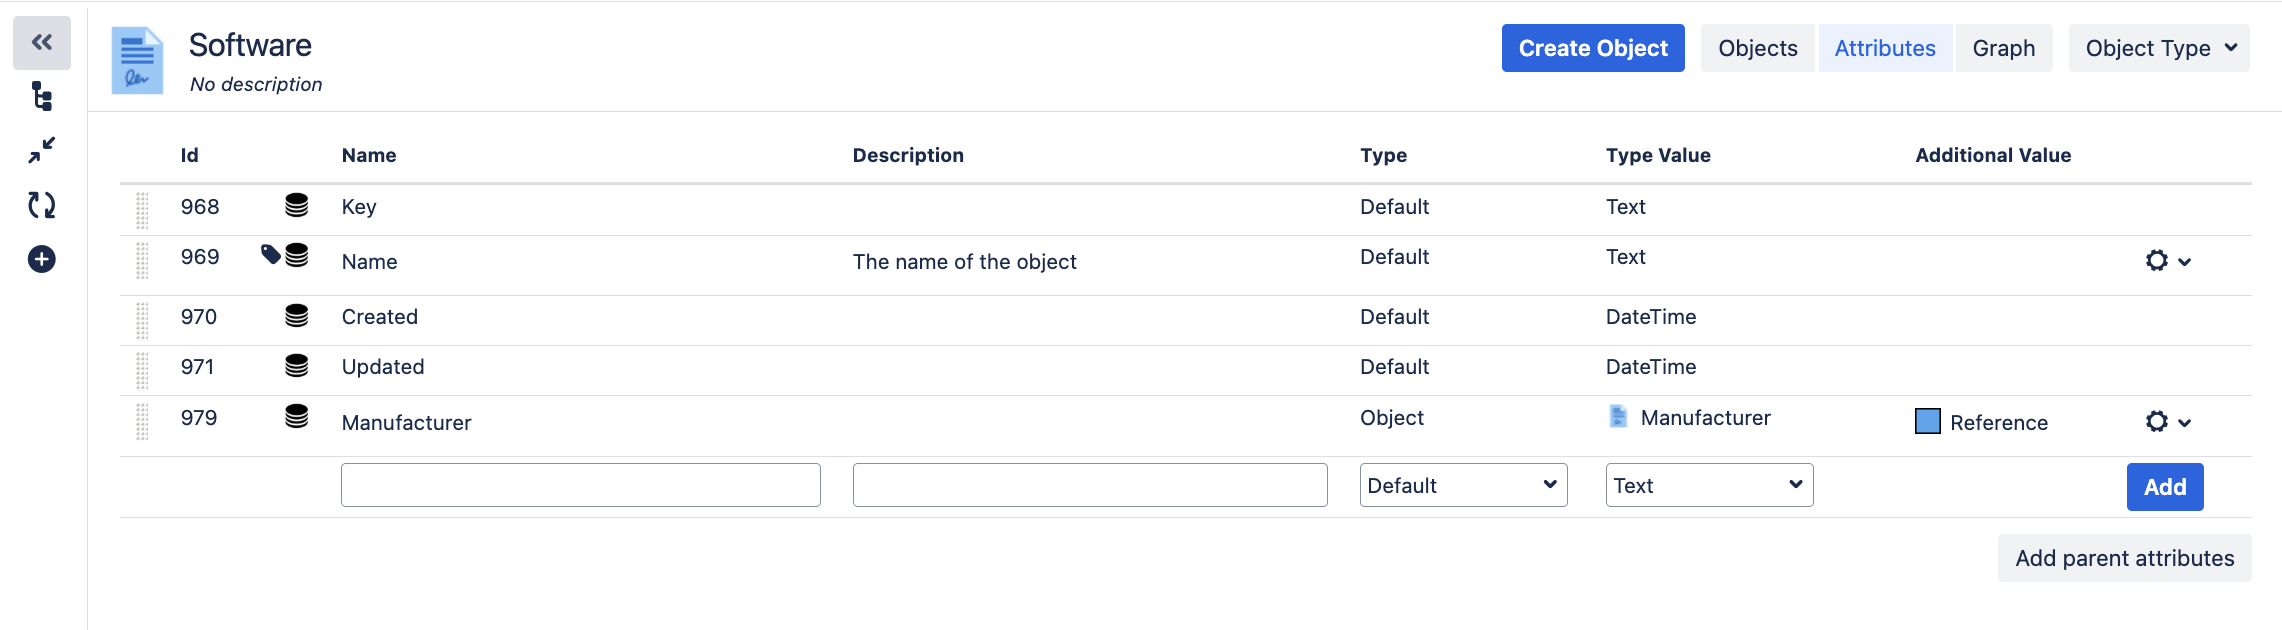2282x630 pixels.
Task: Click the Add parent attributes button
Action: 2124,558
